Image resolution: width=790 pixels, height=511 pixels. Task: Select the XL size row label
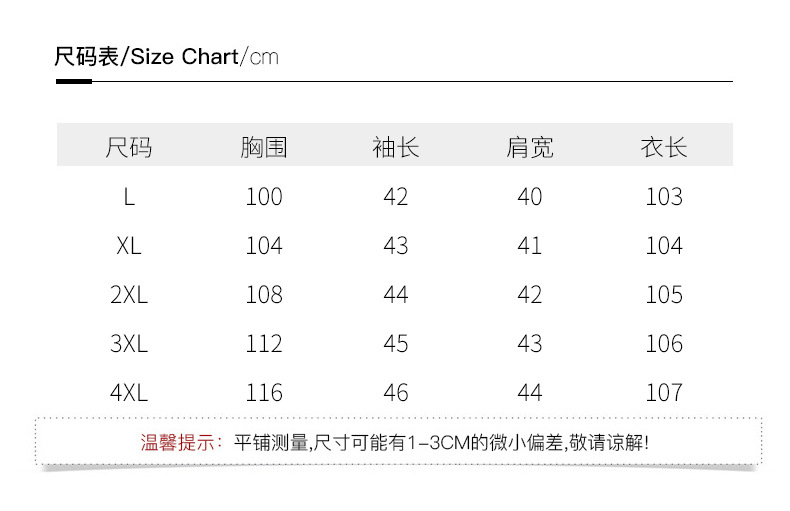point(129,246)
